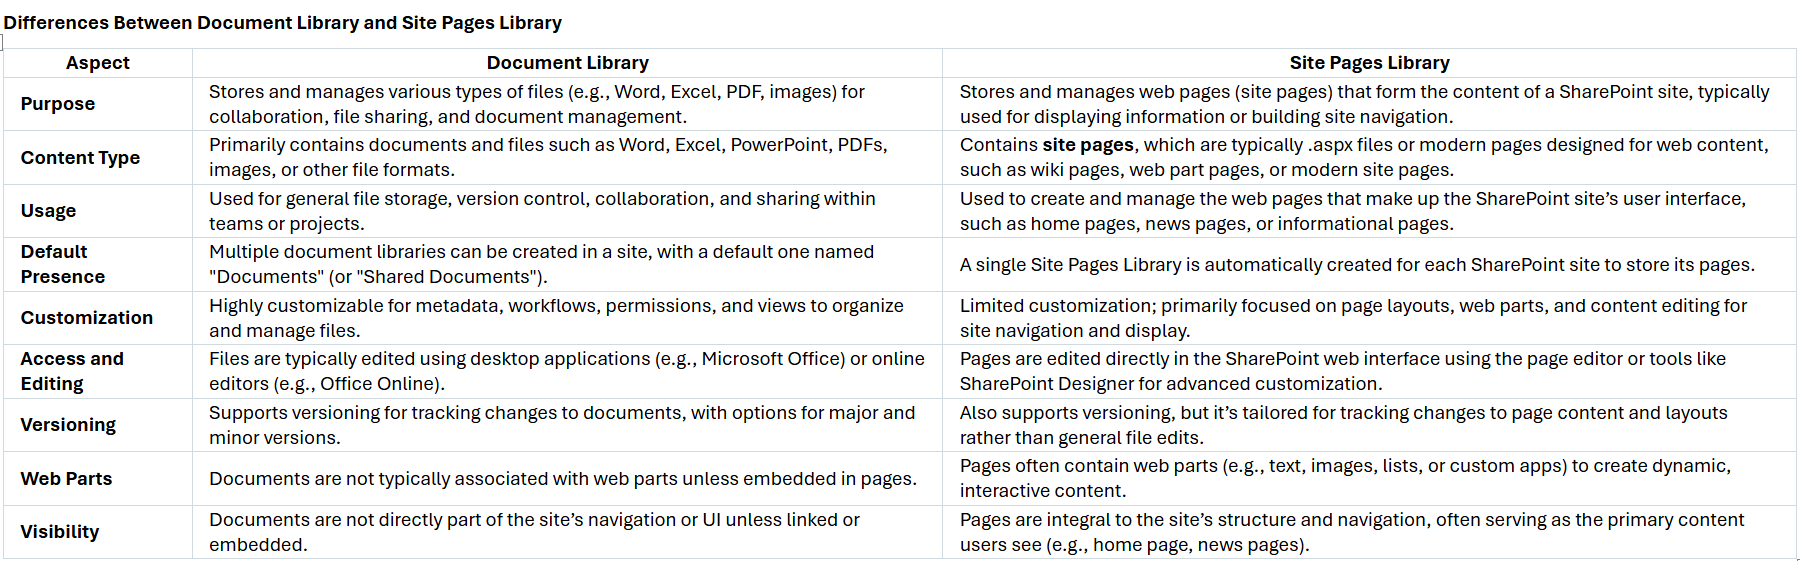Viewport: 1800px width, 561px height.
Task: Select the 'Document Library' column header cell
Action: 567,63
